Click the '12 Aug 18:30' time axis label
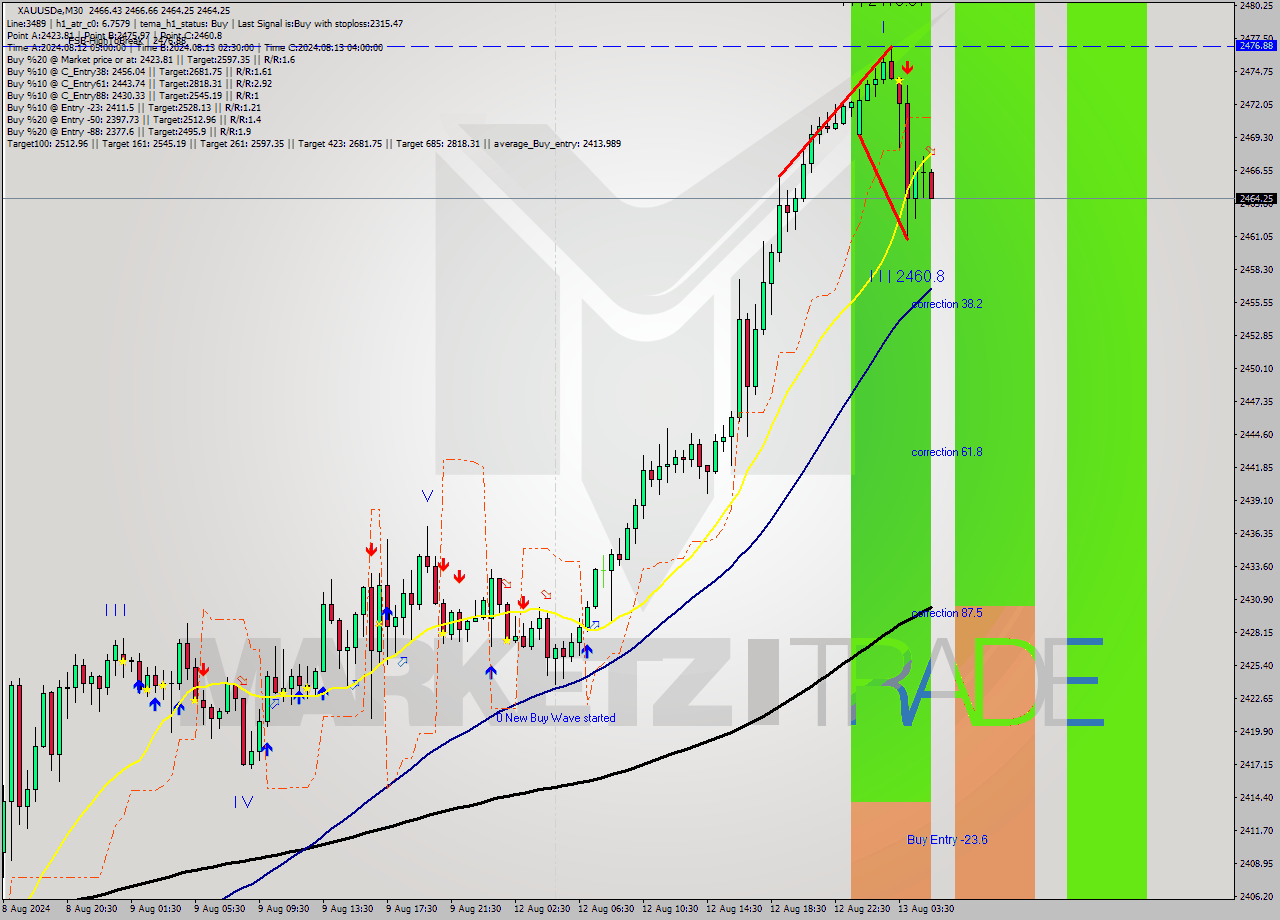The width and height of the screenshot is (1280, 920). pyautogui.click(x=798, y=909)
